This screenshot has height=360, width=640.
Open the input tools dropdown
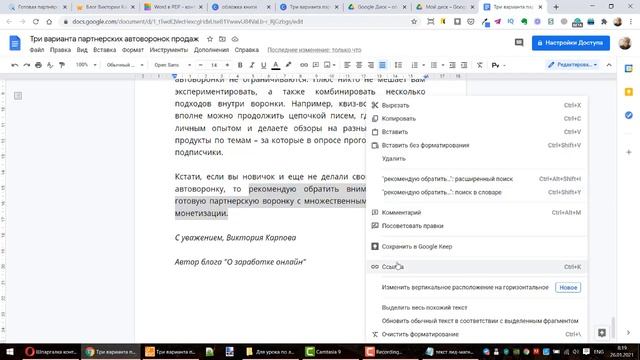click(498, 65)
